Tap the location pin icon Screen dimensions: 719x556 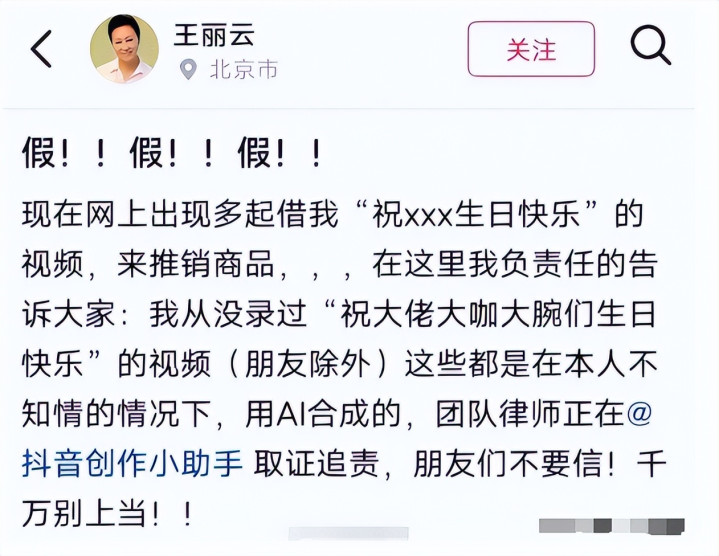tap(188, 70)
